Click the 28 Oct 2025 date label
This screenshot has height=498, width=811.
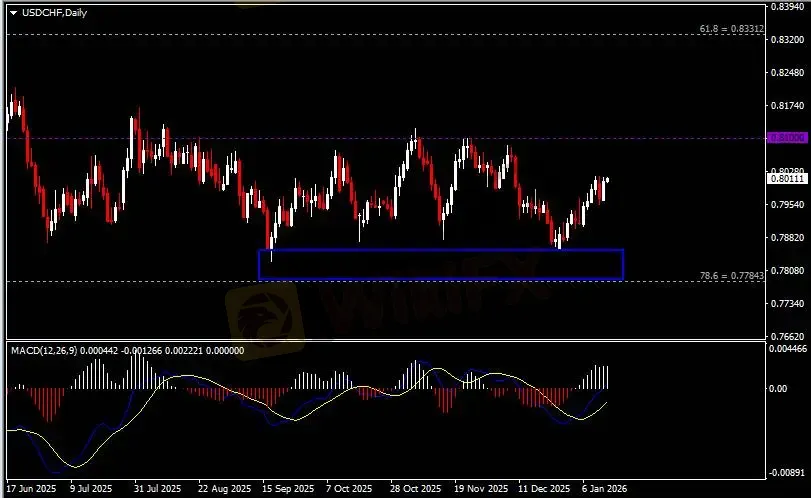click(x=415, y=489)
